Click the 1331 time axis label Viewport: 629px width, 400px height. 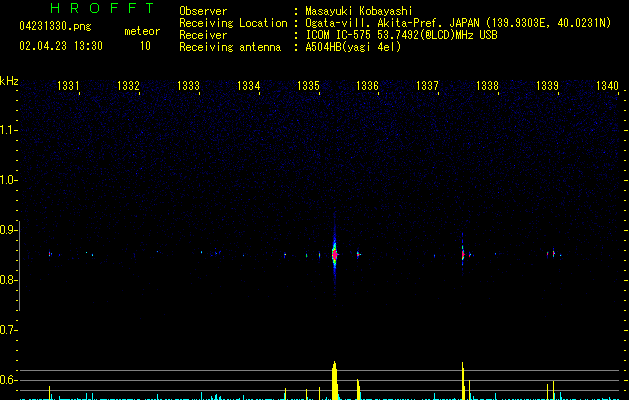(68, 86)
